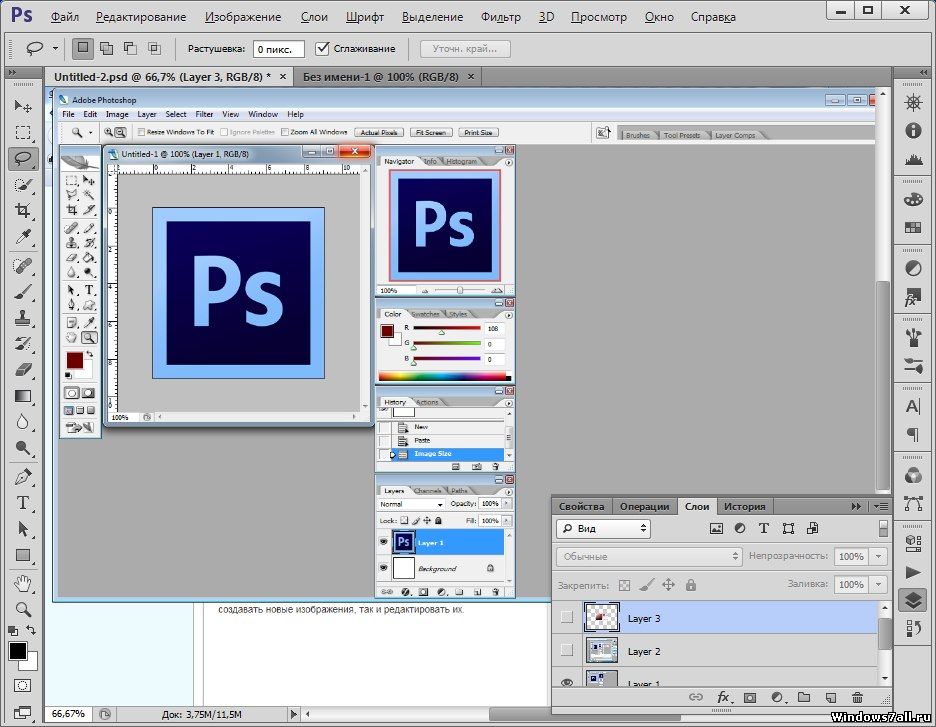Swap foreground and background colors
This screenshot has height=727, width=936.
tap(30, 630)
